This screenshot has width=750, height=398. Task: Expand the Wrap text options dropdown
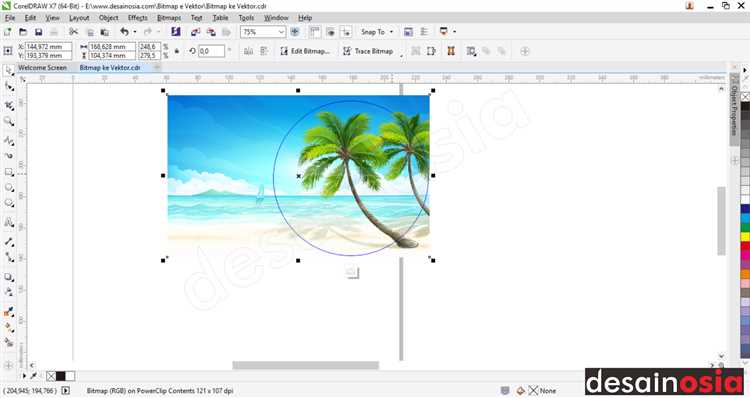(471, 51)
